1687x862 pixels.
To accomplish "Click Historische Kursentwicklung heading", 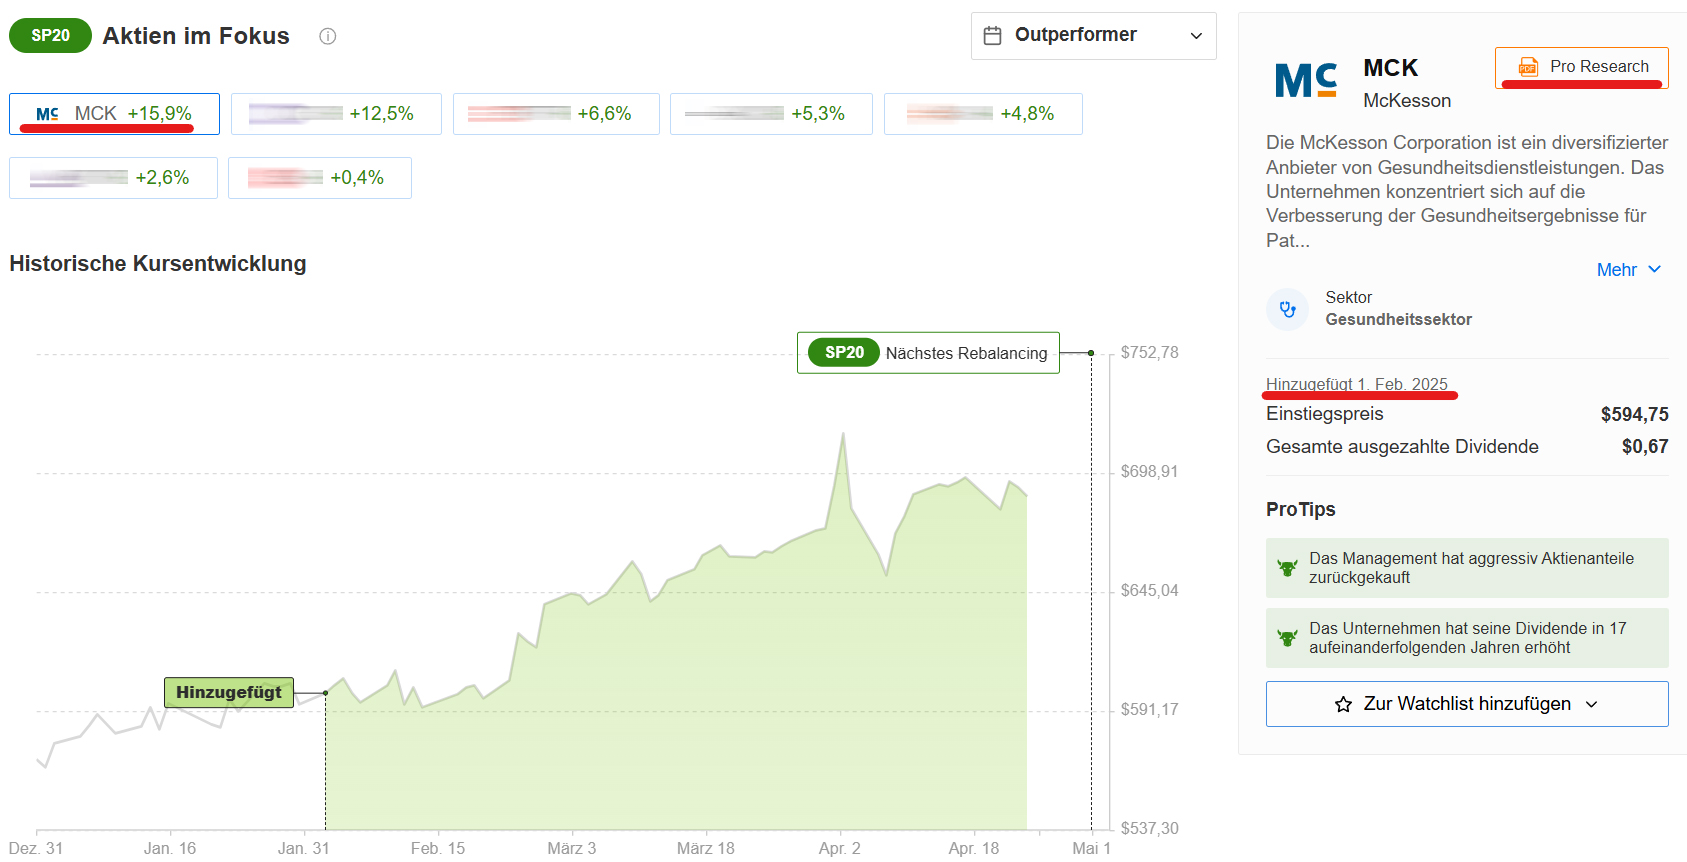I will 158,264.
